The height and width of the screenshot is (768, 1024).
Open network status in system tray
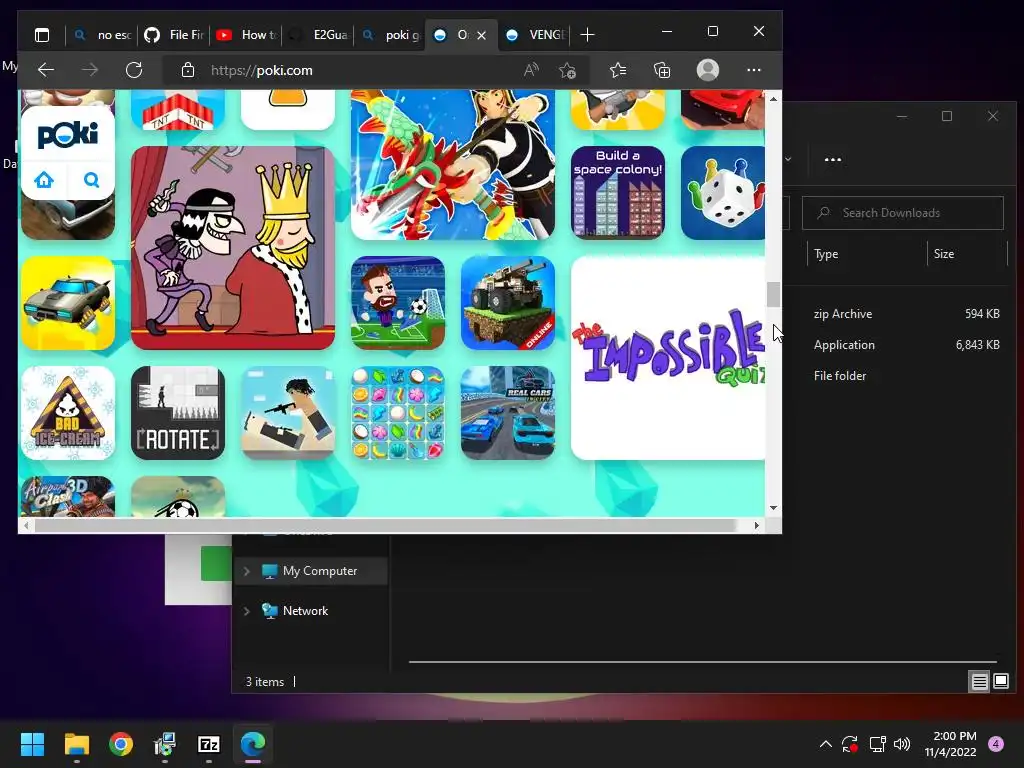877,744
